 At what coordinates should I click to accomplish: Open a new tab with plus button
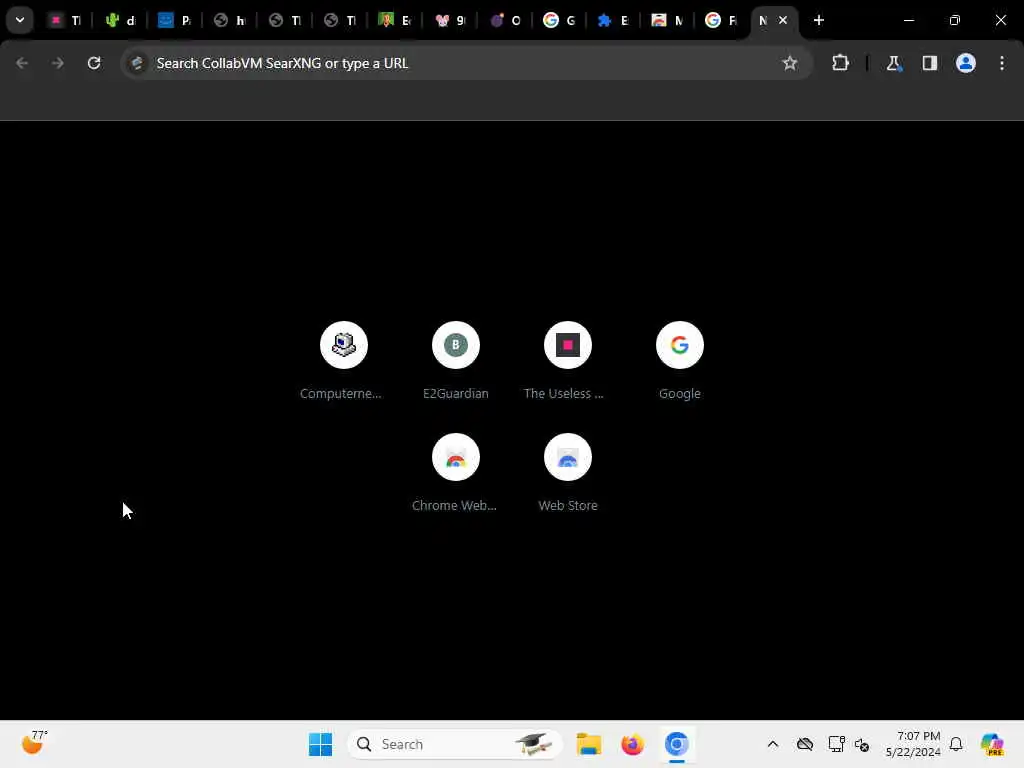click(x=819, y=20)
